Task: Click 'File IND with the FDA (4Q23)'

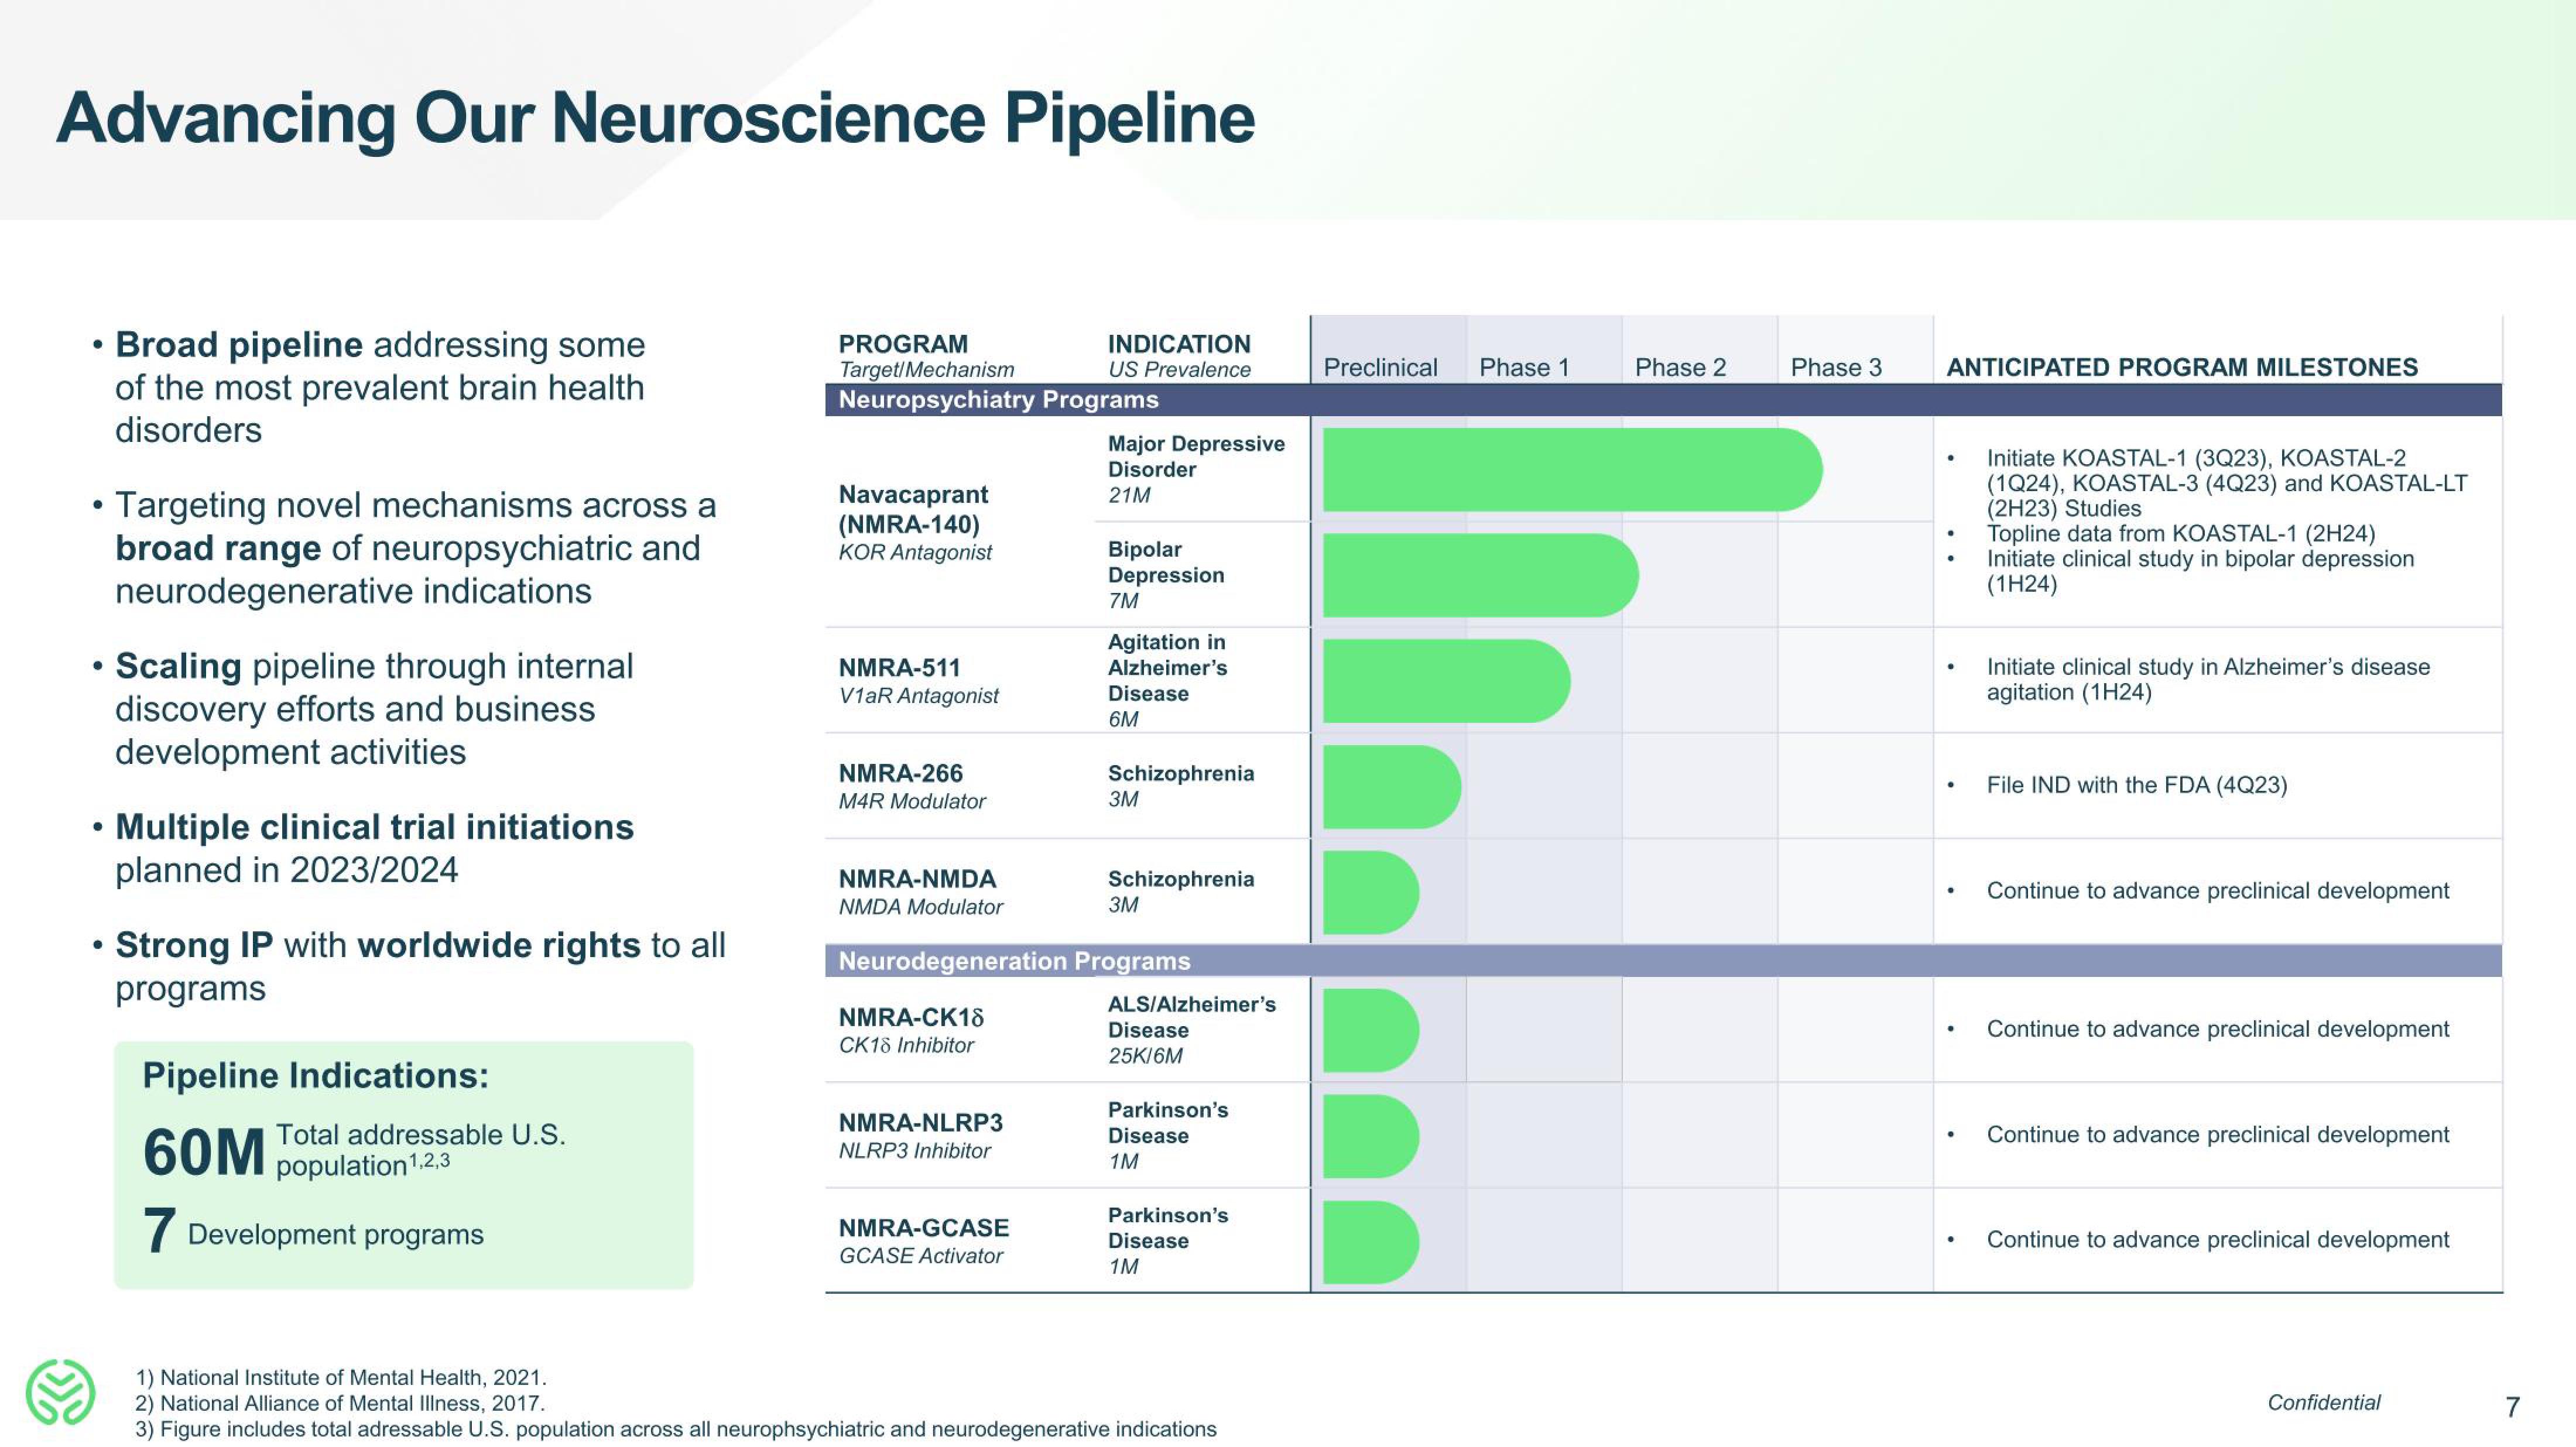Action: click(x=2137, y=785)
